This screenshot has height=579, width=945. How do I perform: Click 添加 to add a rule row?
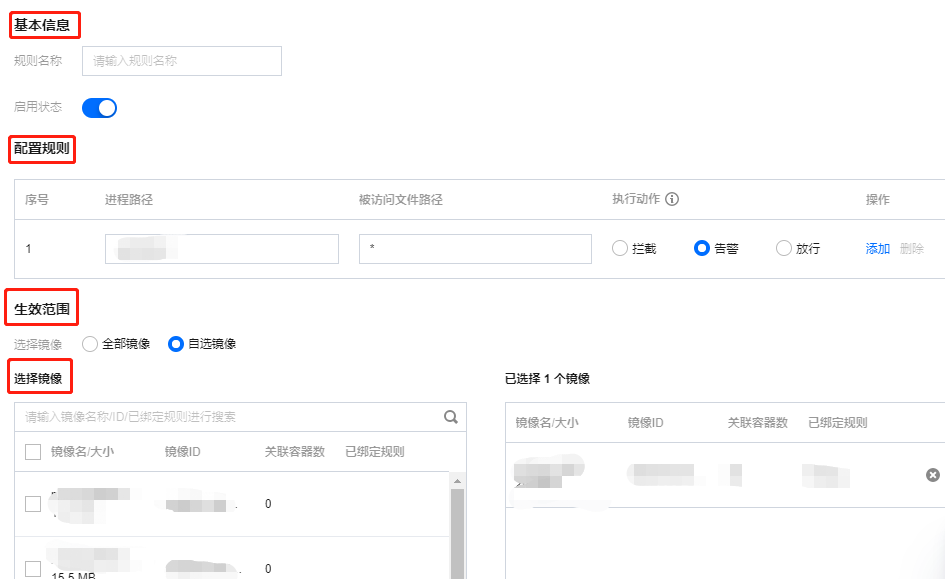pyautogui.click(x=877, y=249)
